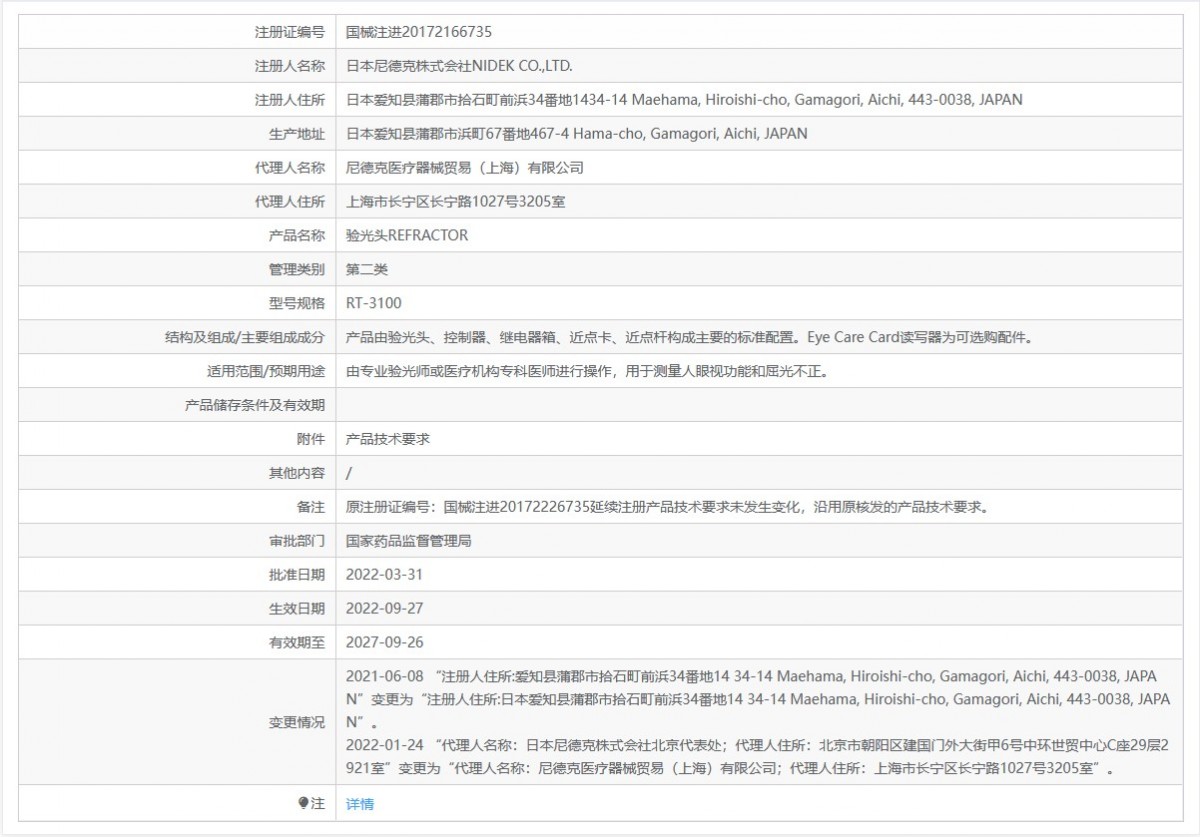This screenshot has width=1200, height=837.
Task: Open the 详情 link in the 注 row
Action: tap(359, 803)
